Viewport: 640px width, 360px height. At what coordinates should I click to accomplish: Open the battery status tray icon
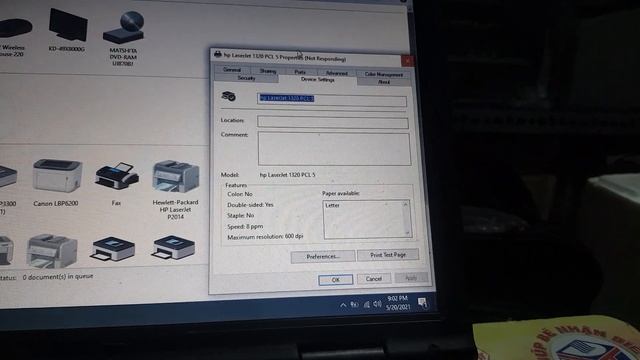[x=354, y=304]
